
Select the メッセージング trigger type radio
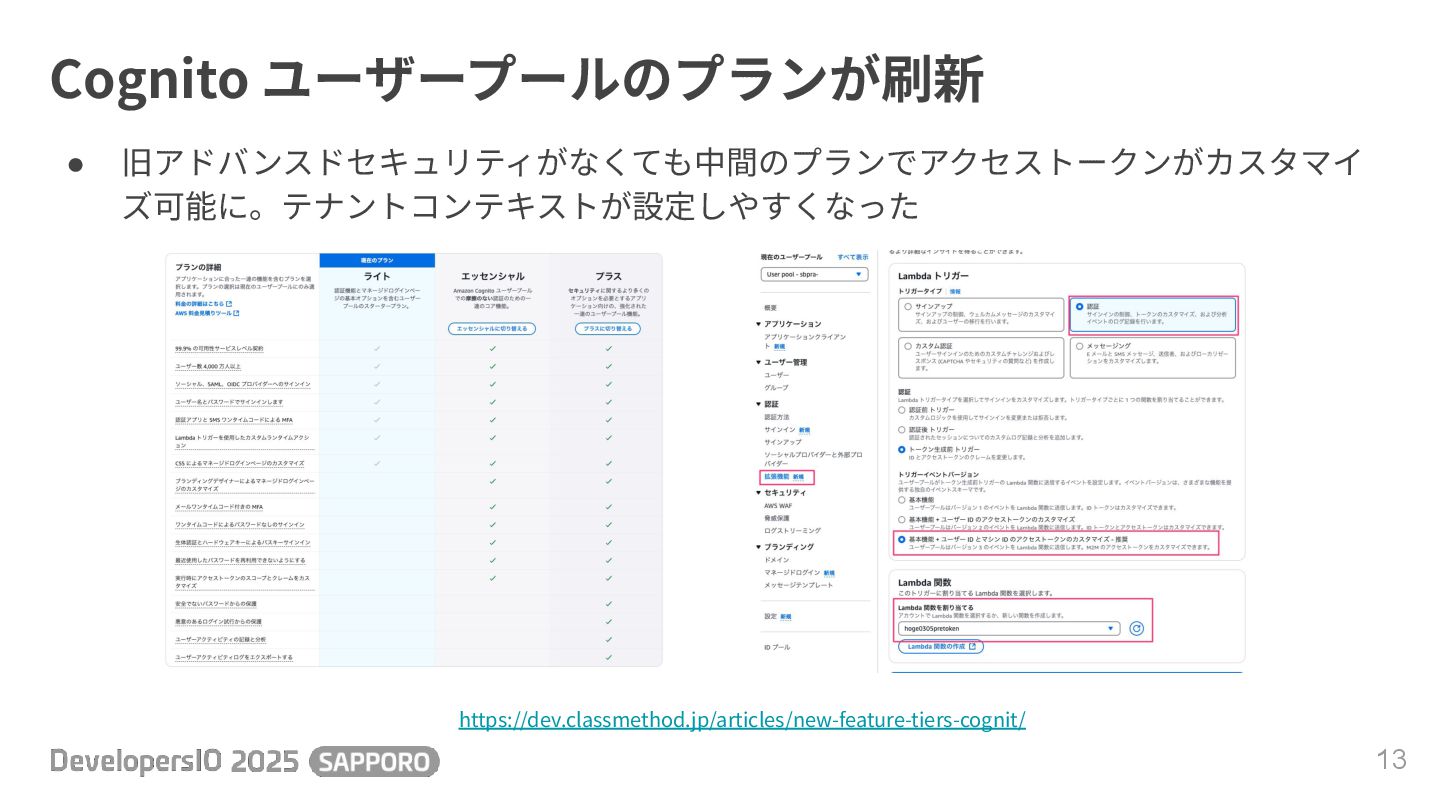(1080, 345)
